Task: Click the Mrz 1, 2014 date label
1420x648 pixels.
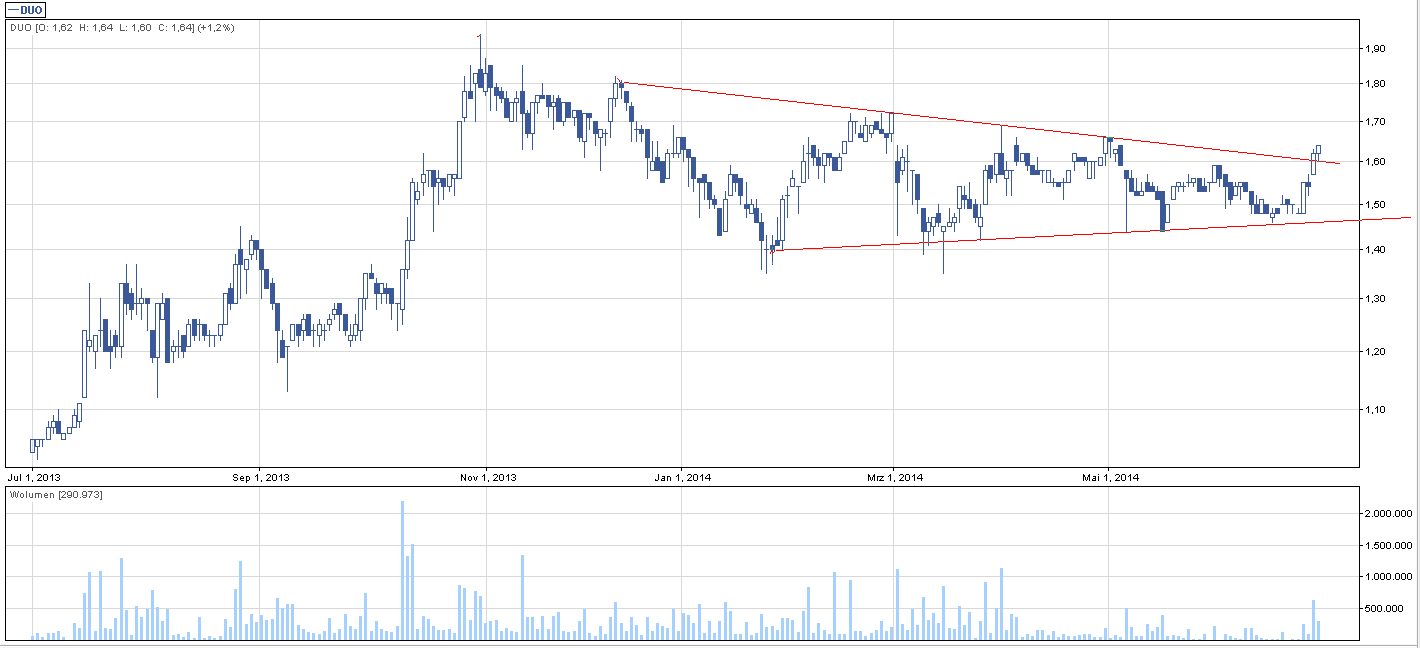Action: point(893,477)
